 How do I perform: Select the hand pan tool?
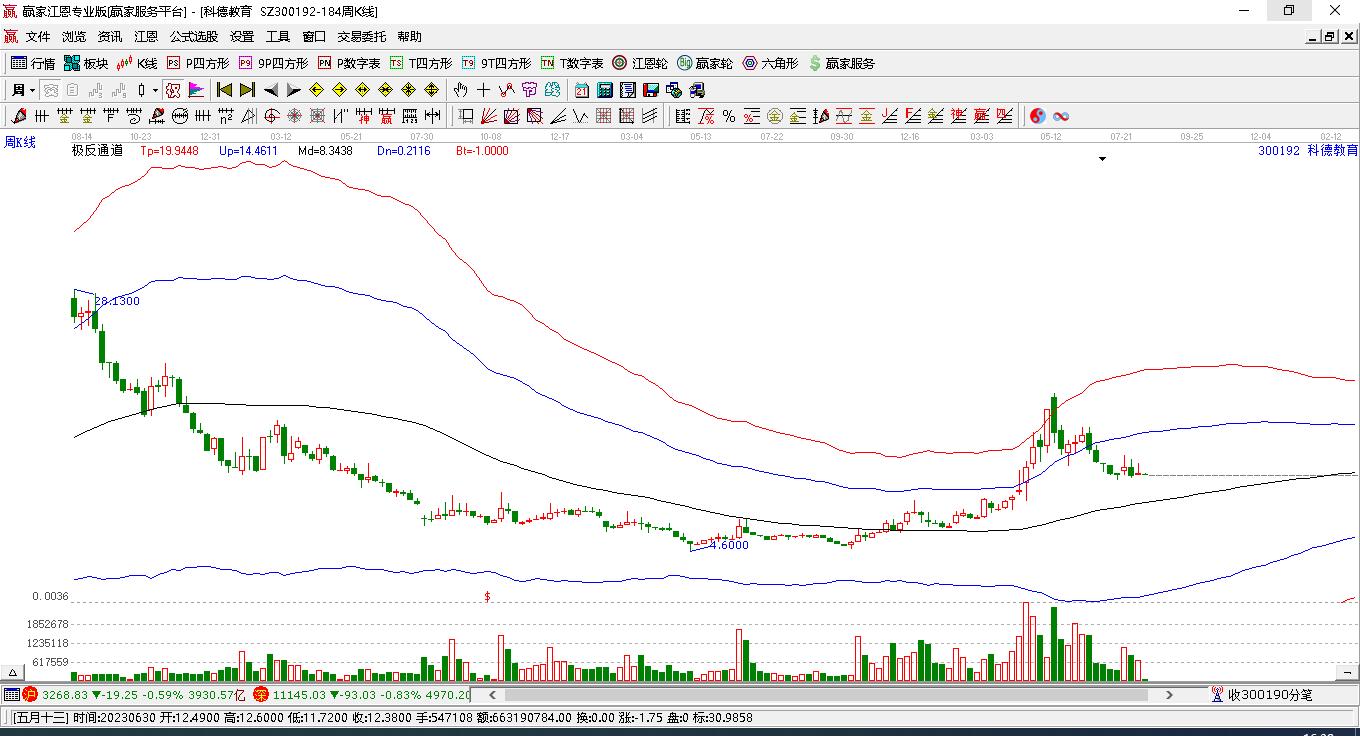461,90
